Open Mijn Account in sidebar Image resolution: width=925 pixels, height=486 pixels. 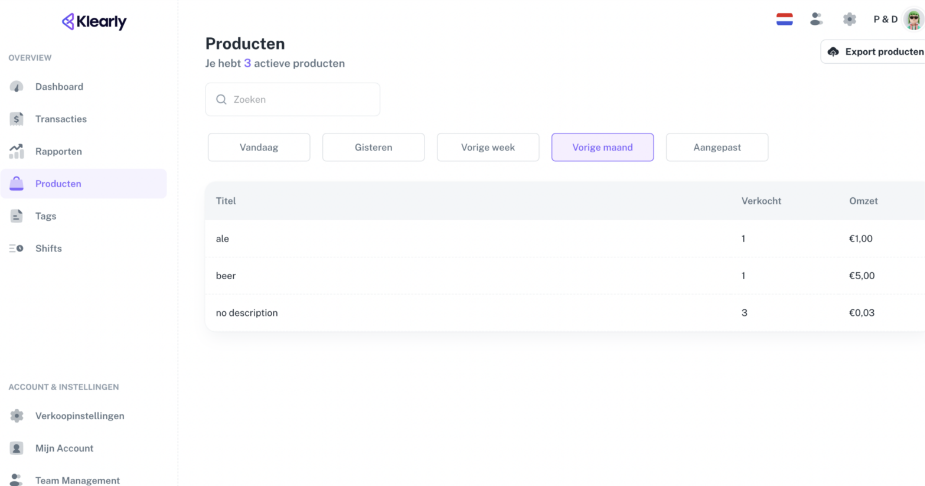[x=64, y=448]
